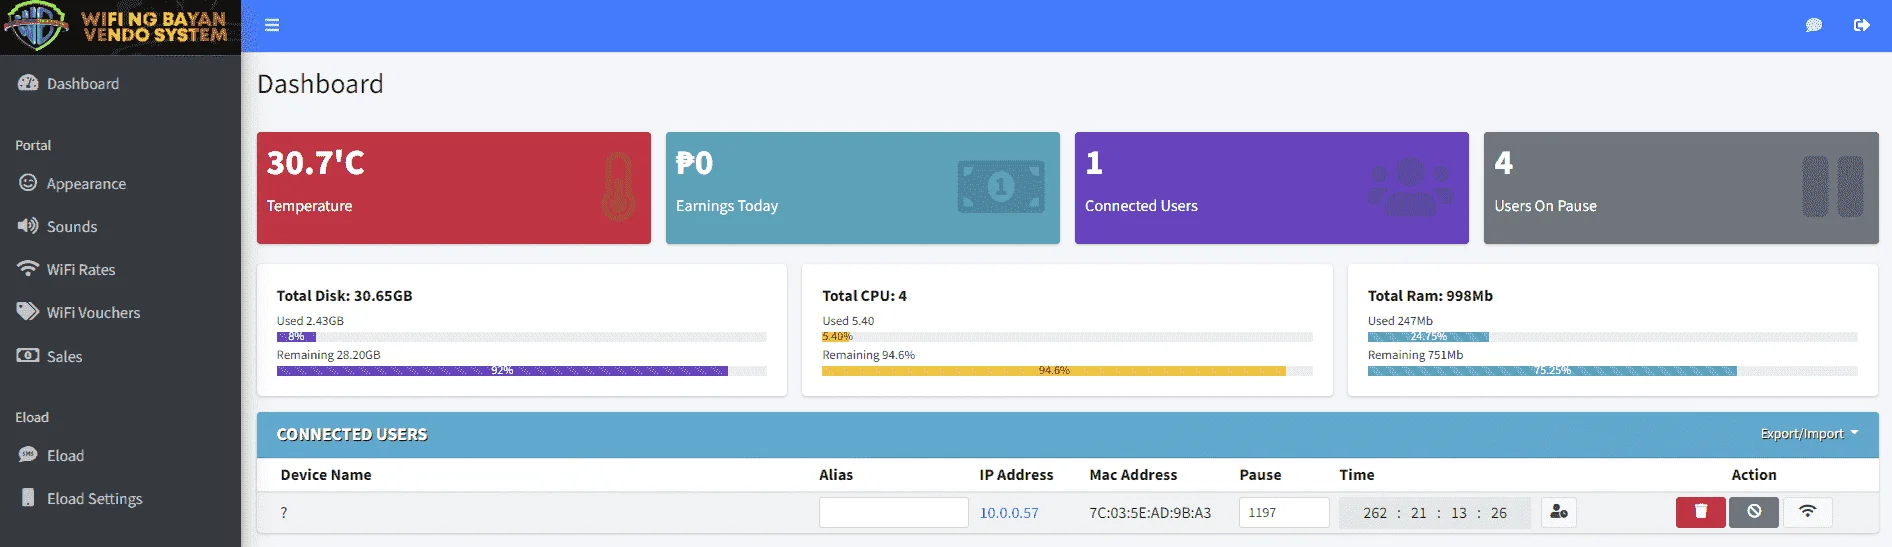Click the CONNECTED USERS panel title
Viewport: 1892px width, 547px height.
[352, 434]
